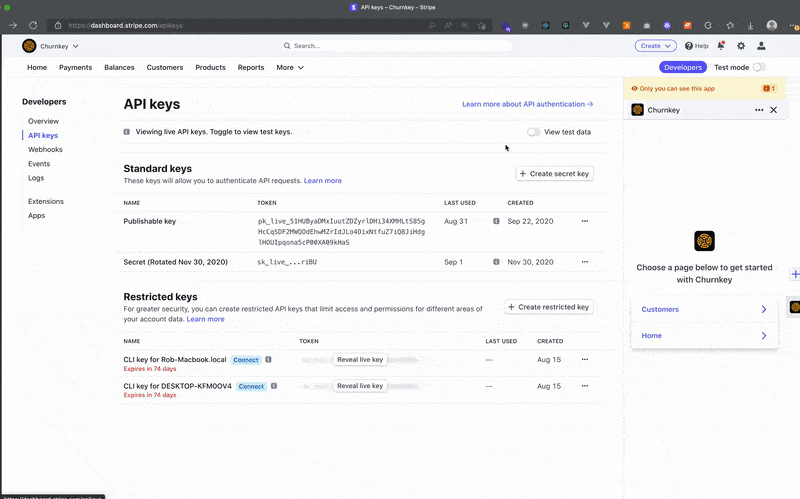Click the Search input field
This screenshot has width=800, height=499.
(400, 45)
